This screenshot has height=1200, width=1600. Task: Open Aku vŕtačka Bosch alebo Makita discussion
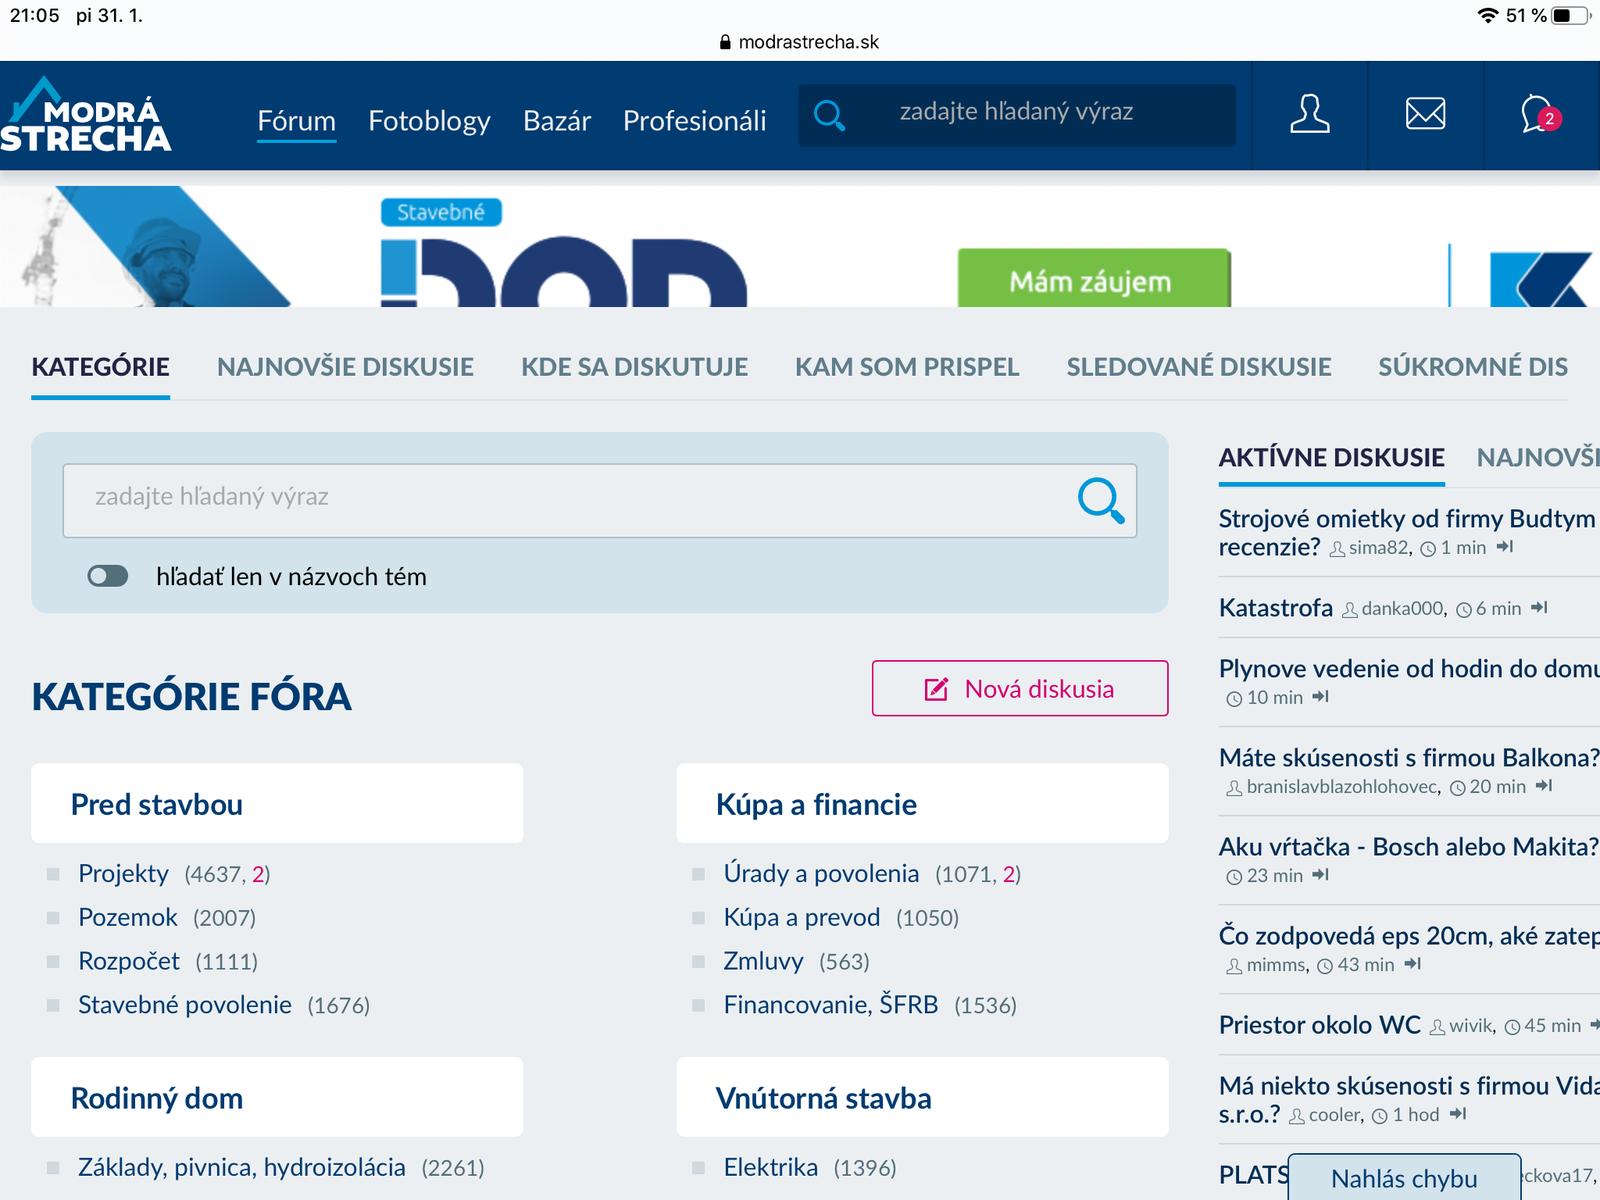coord(1407,847)
